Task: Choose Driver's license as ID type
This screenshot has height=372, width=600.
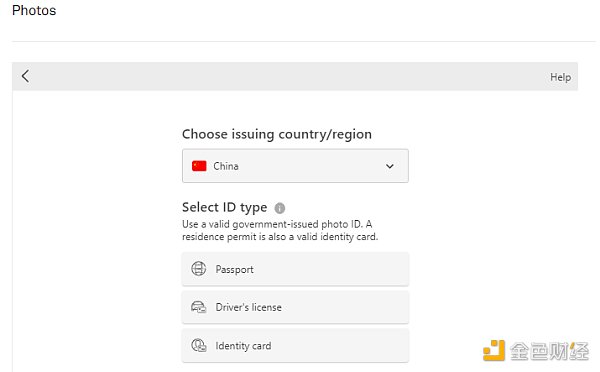Action: point(295,307)
